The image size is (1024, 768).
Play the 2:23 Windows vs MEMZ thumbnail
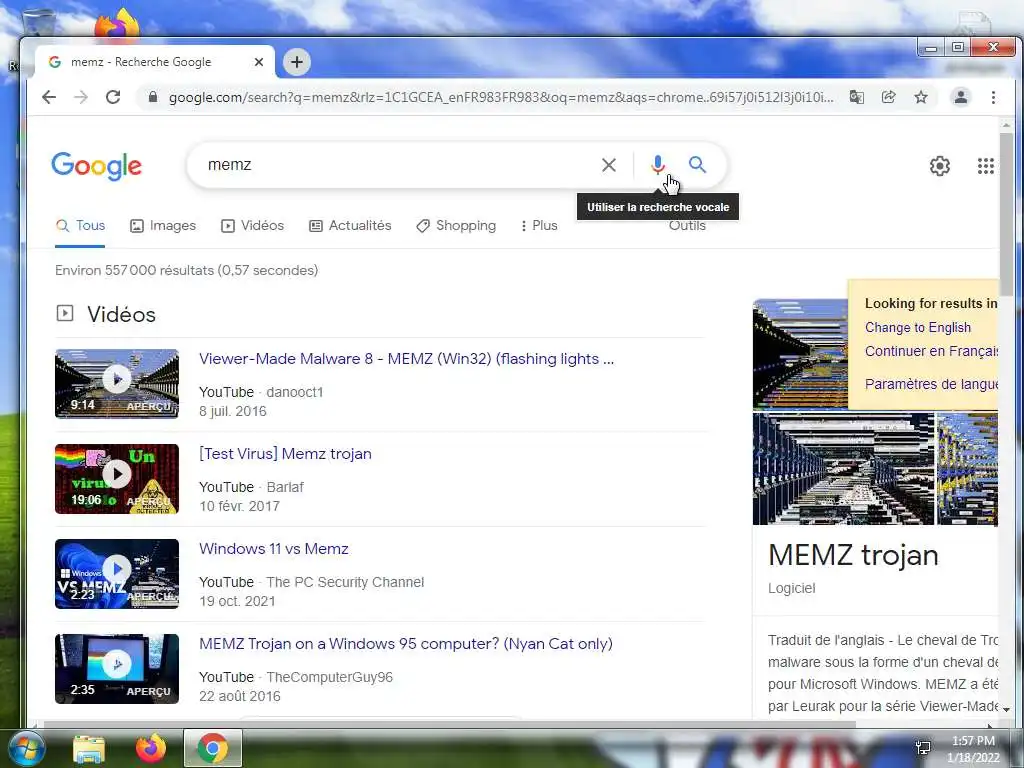(x=117, y=574)
